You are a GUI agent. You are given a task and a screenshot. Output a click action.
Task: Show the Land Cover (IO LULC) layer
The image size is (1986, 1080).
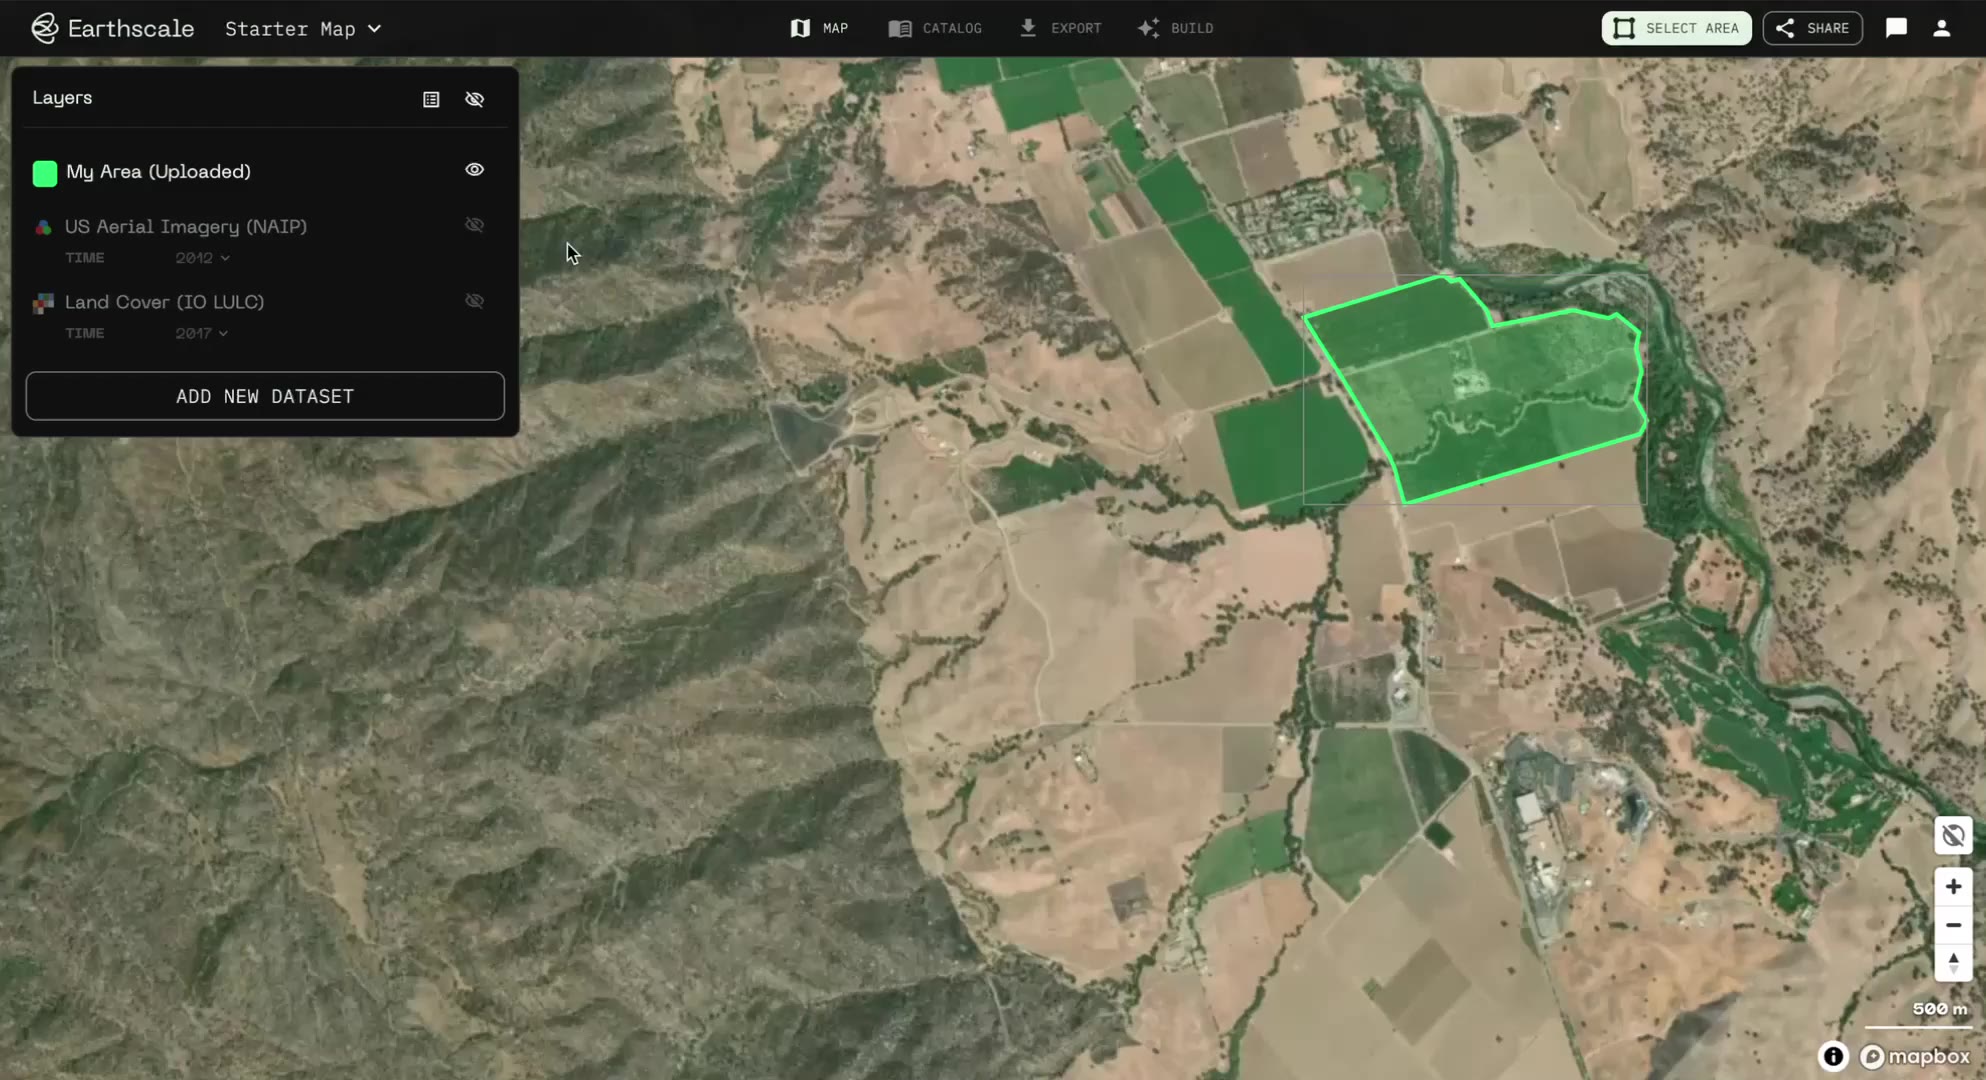click(475, 301)
